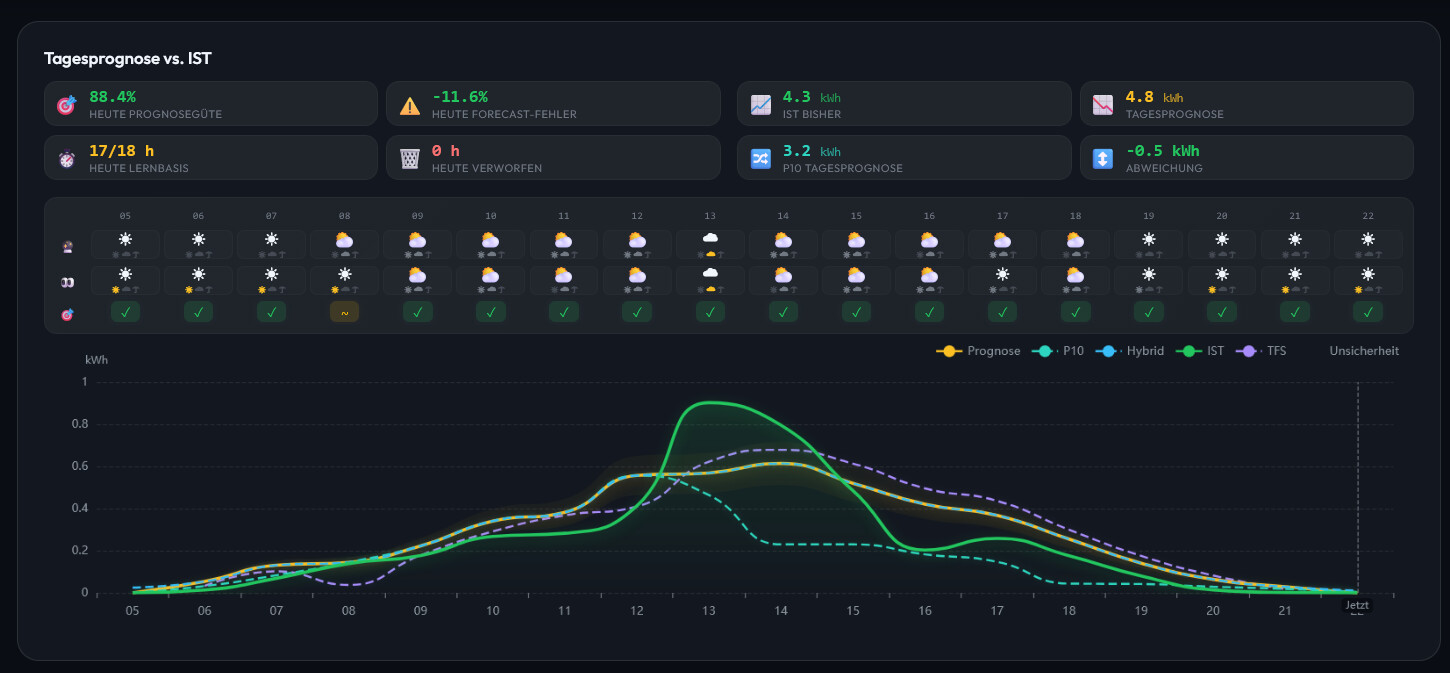Click the observed-row partly cloudy icon for hour 10
Image resolution: width=1450 pixels, height=673 pixels.
tap(490, 274)
